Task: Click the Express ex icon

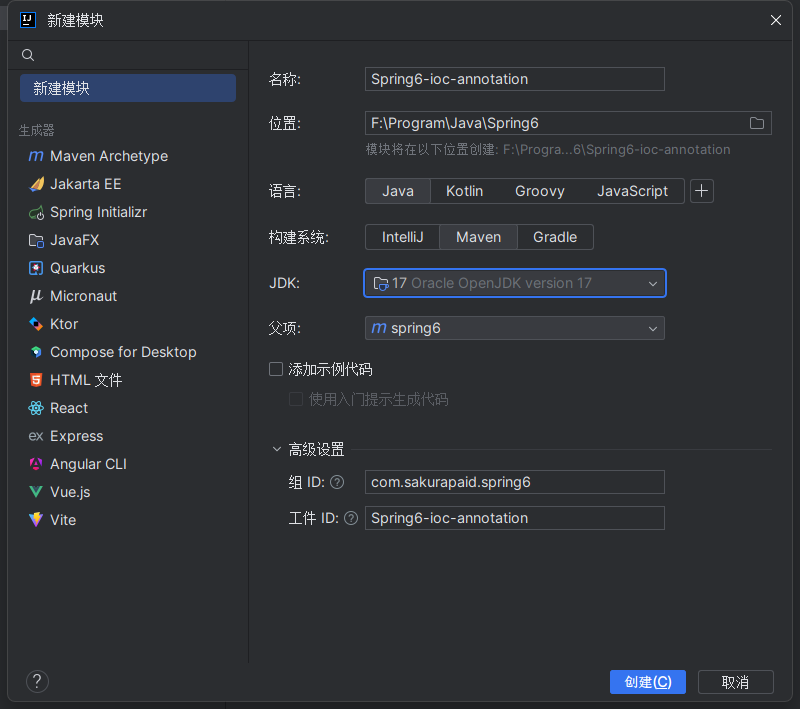Action: 36,436
